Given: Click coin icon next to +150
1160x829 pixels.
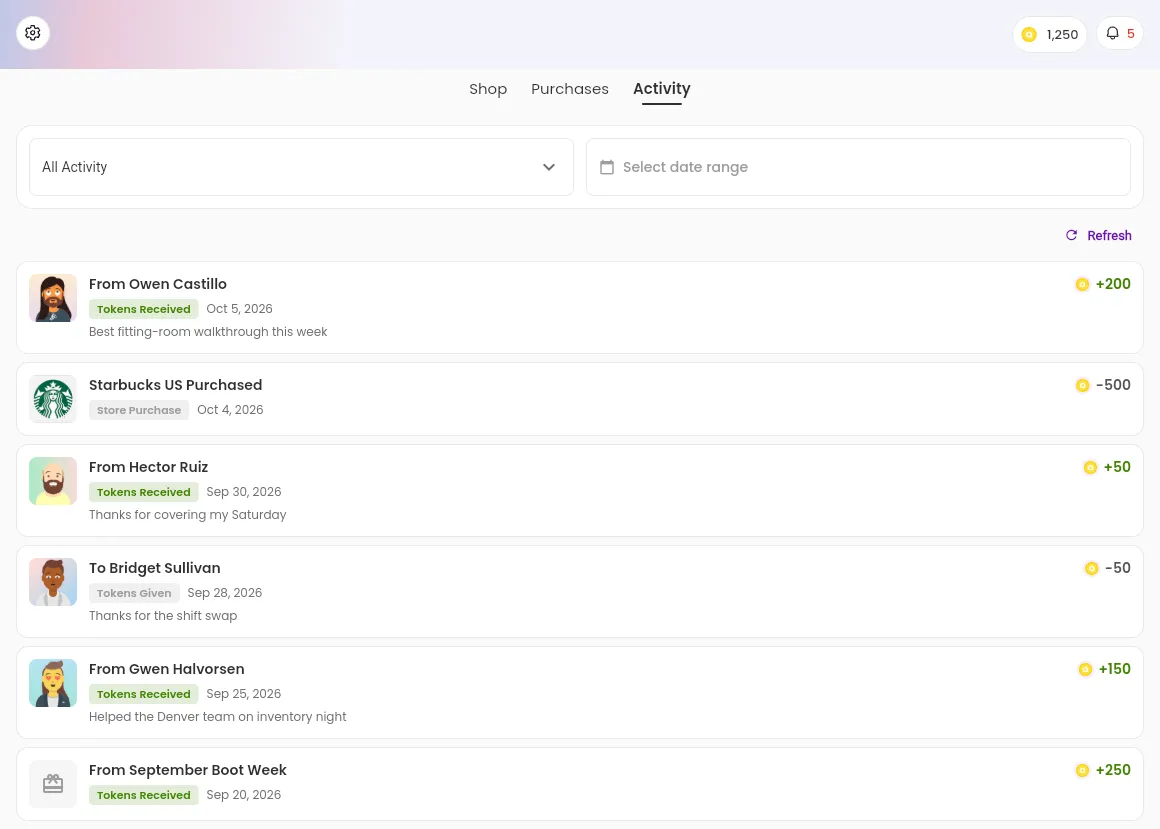Looking at the screenshot, I should [1085, 669].
